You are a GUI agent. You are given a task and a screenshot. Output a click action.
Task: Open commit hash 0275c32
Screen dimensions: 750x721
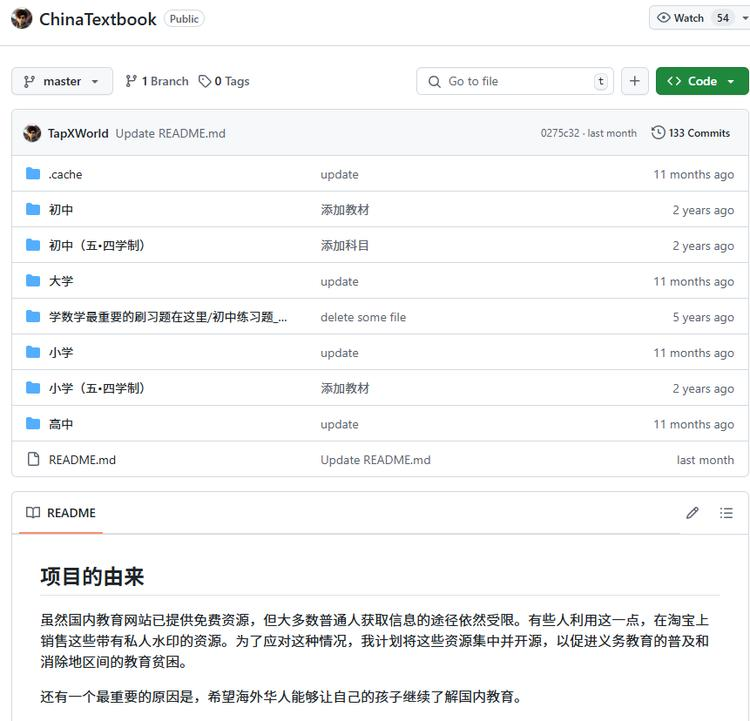click(560, 133)
